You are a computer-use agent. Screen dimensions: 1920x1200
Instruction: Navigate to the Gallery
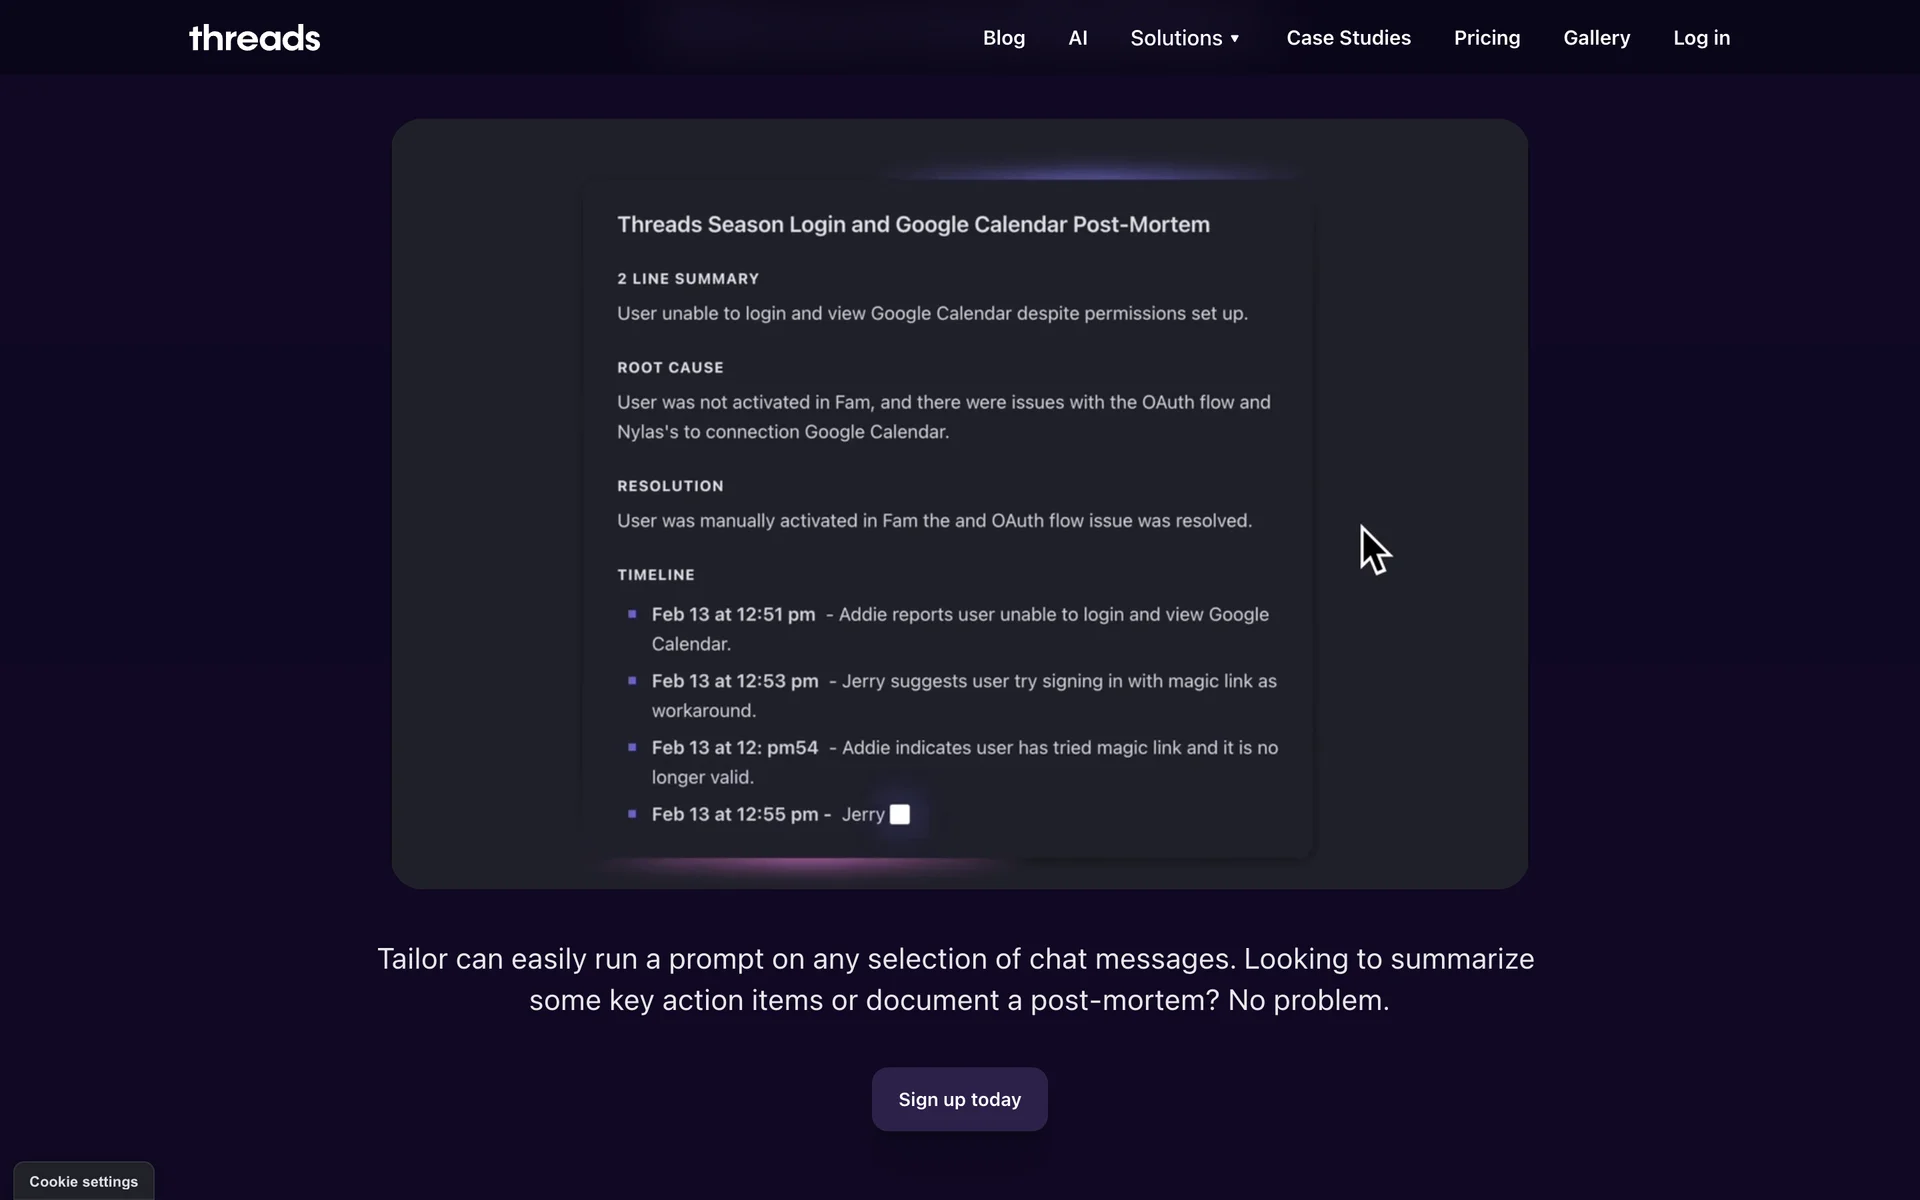[1596, 38]
